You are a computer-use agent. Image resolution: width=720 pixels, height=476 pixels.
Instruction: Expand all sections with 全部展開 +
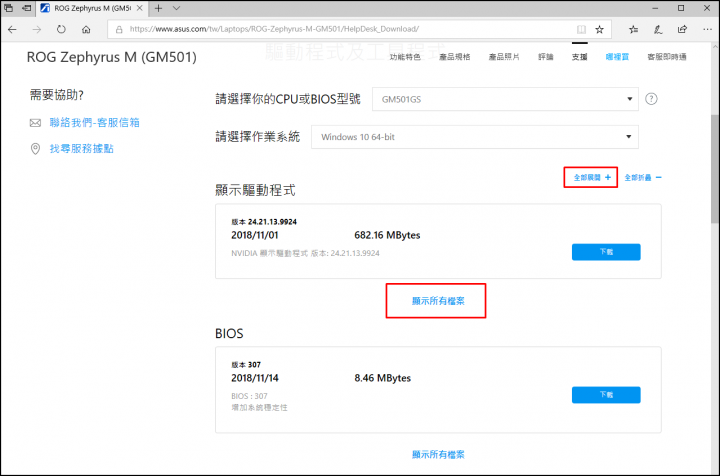coord(592,177)
